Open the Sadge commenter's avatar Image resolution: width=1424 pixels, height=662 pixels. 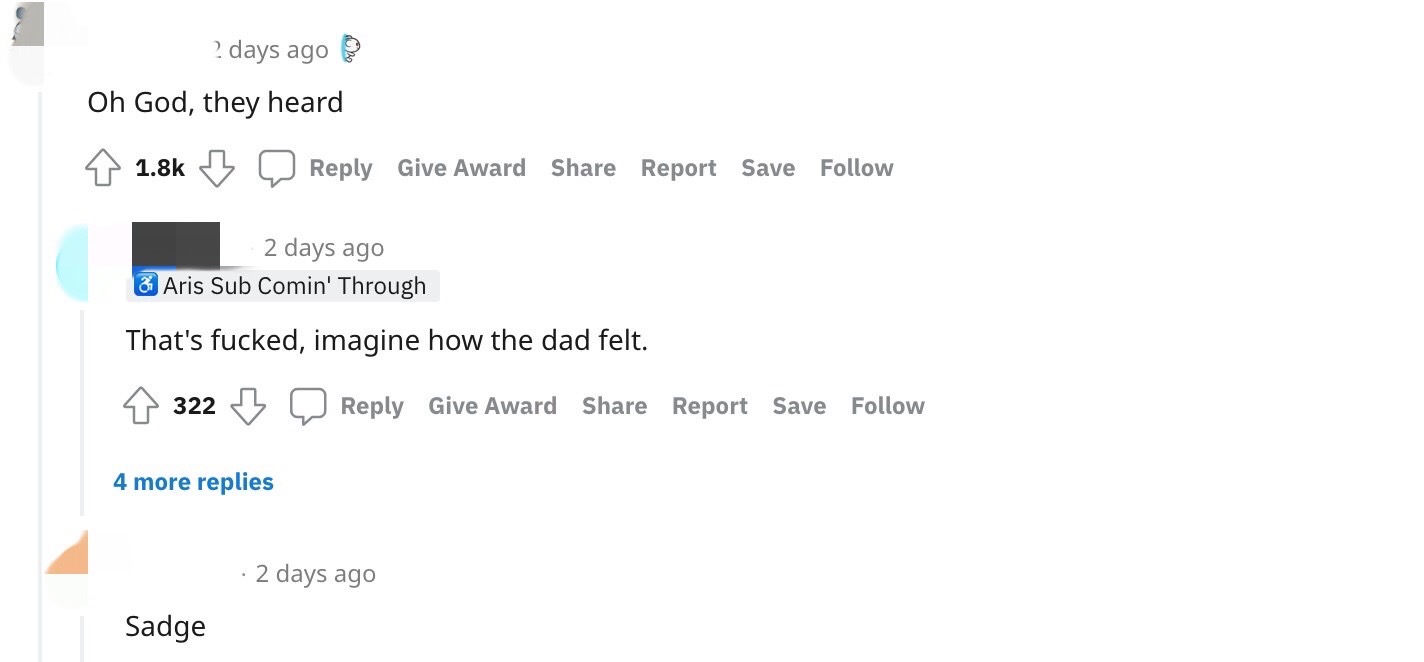[67, 570]
